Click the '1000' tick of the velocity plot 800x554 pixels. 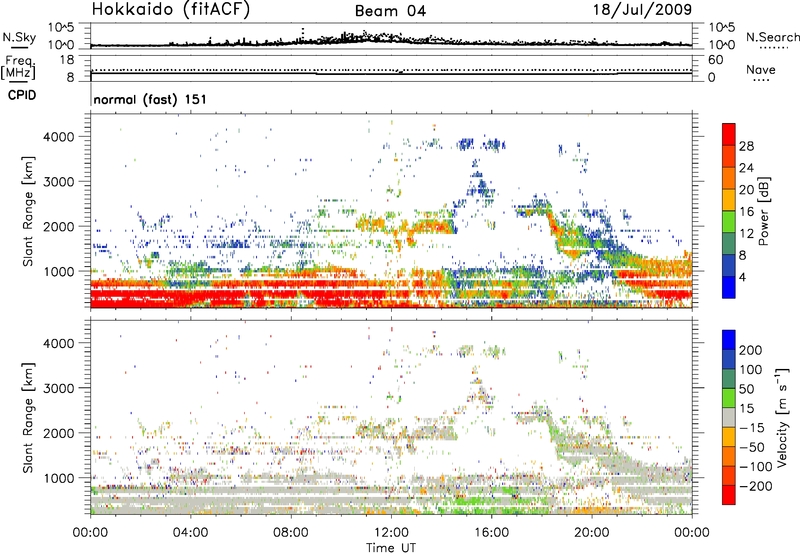point(59,478)
